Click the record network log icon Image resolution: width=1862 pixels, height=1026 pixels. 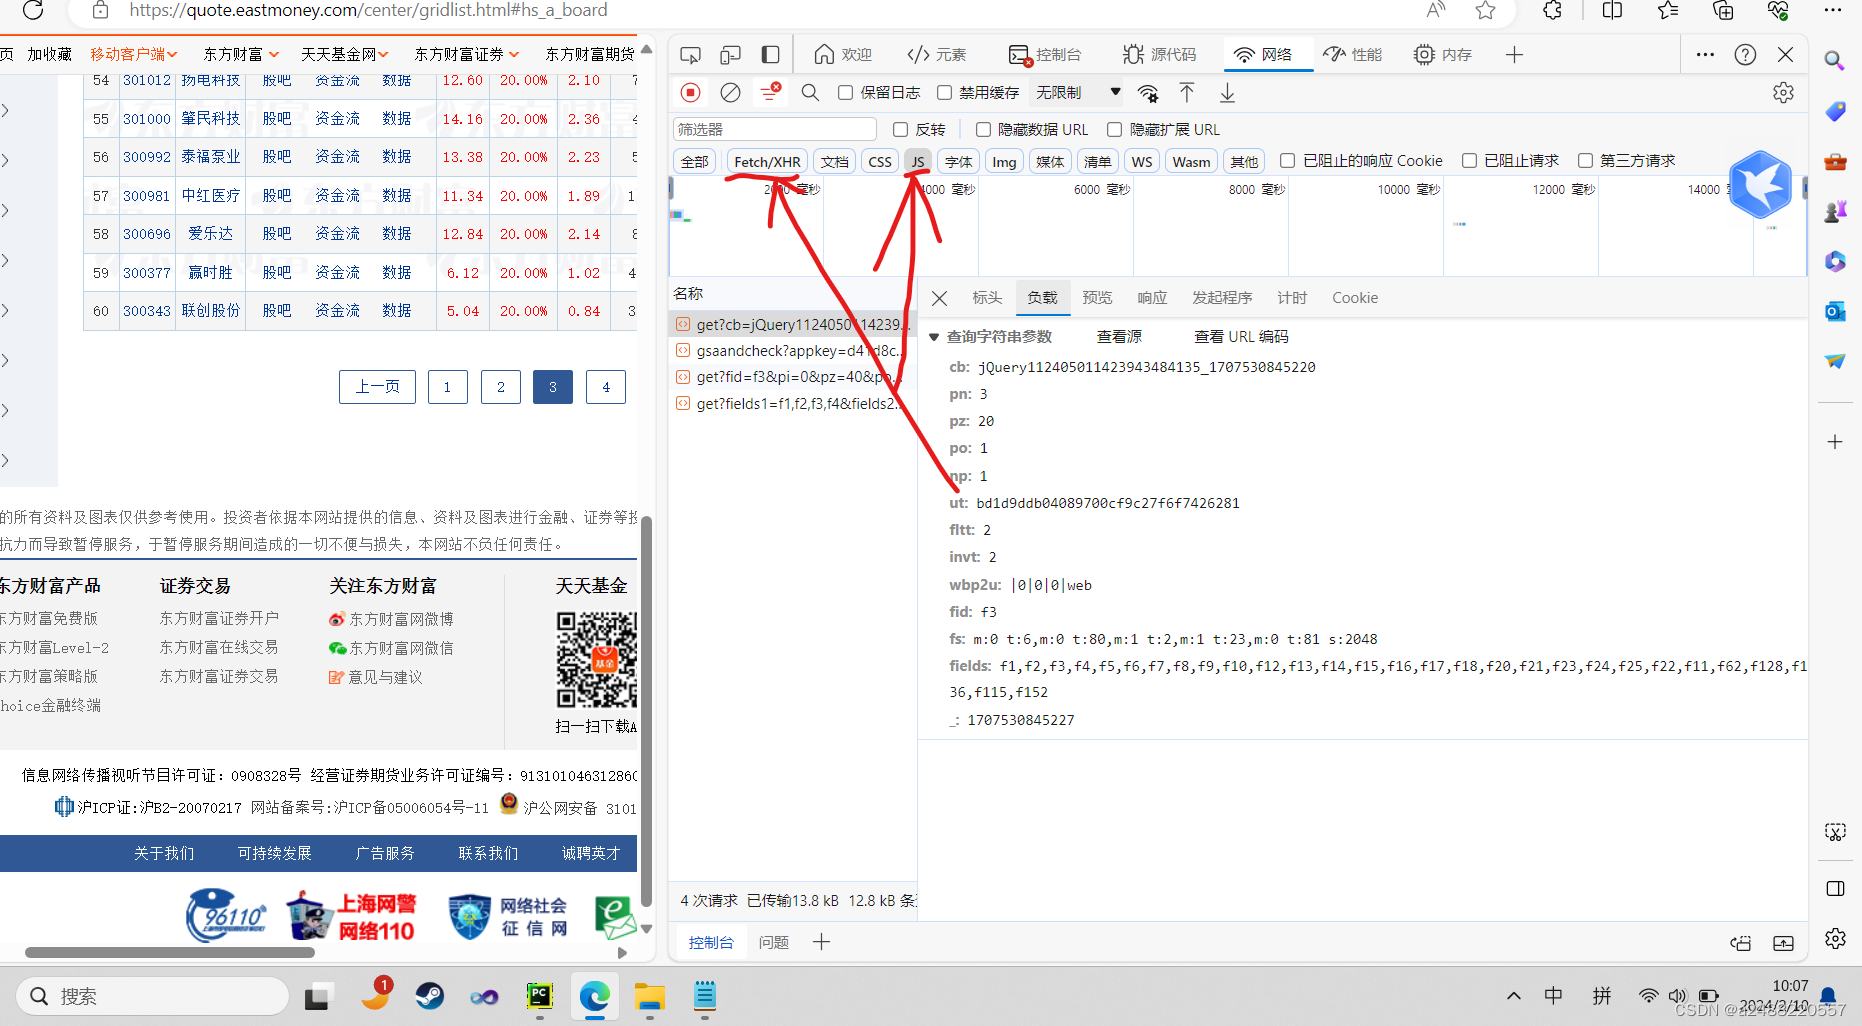tap(690, 93)
